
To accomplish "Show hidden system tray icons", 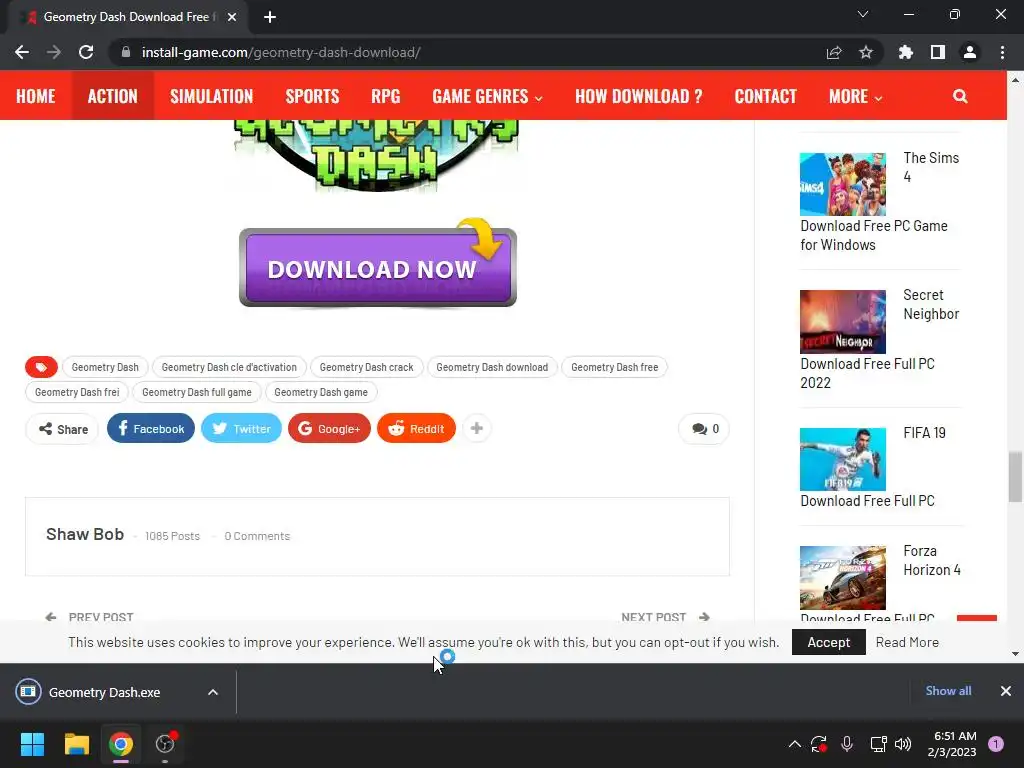I will (x=795, y=744).
